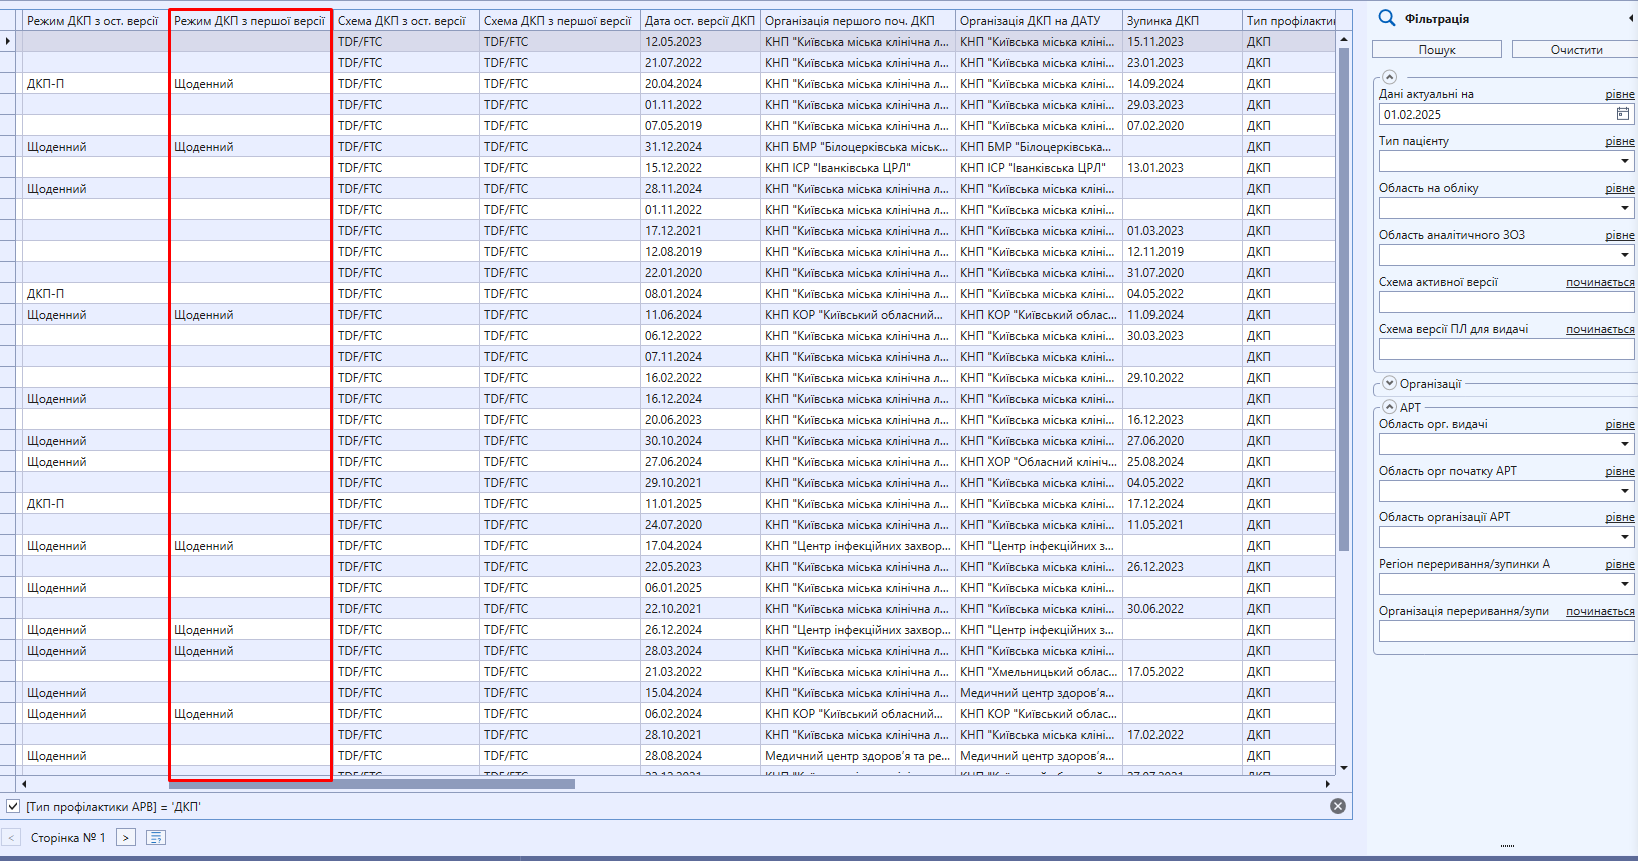This screenshot has height=861, width=1638.
Task: Collapse the Фільтрація panel with the arrow
Action: click(1631, 18)
